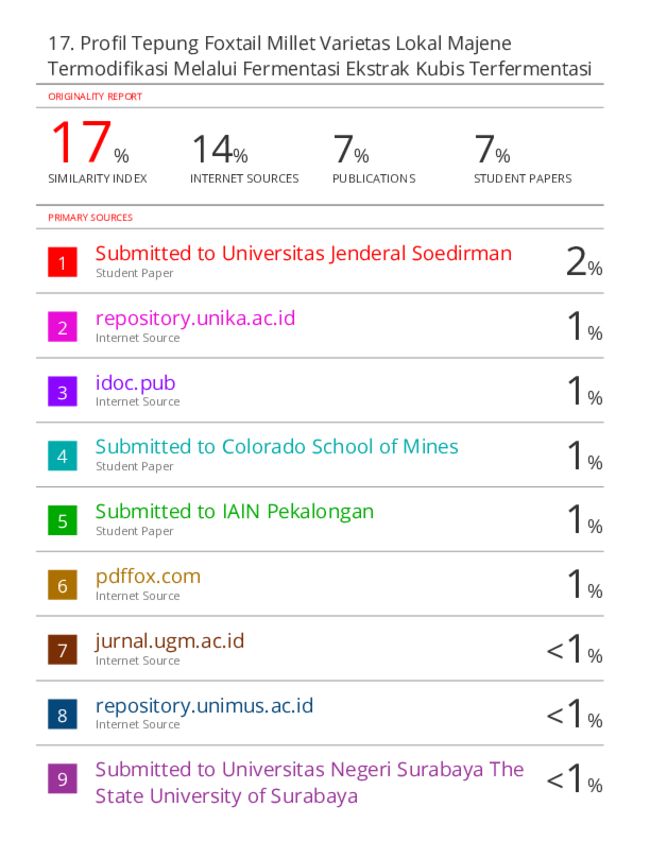650x841 pixels.
Task: Open the pdffox.com source link
Action: (148, 577)
